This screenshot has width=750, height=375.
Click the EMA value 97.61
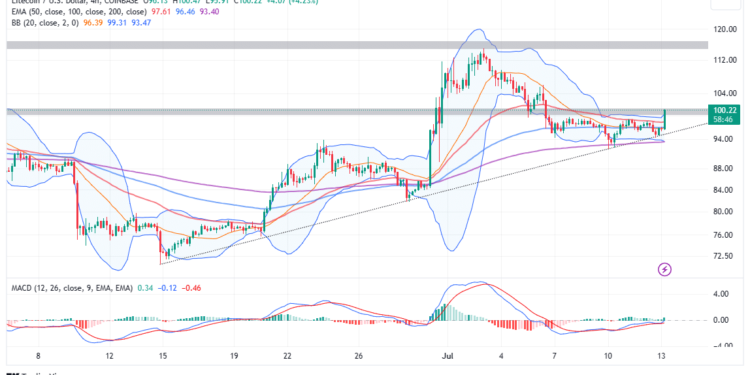click(x=160, y=12)
